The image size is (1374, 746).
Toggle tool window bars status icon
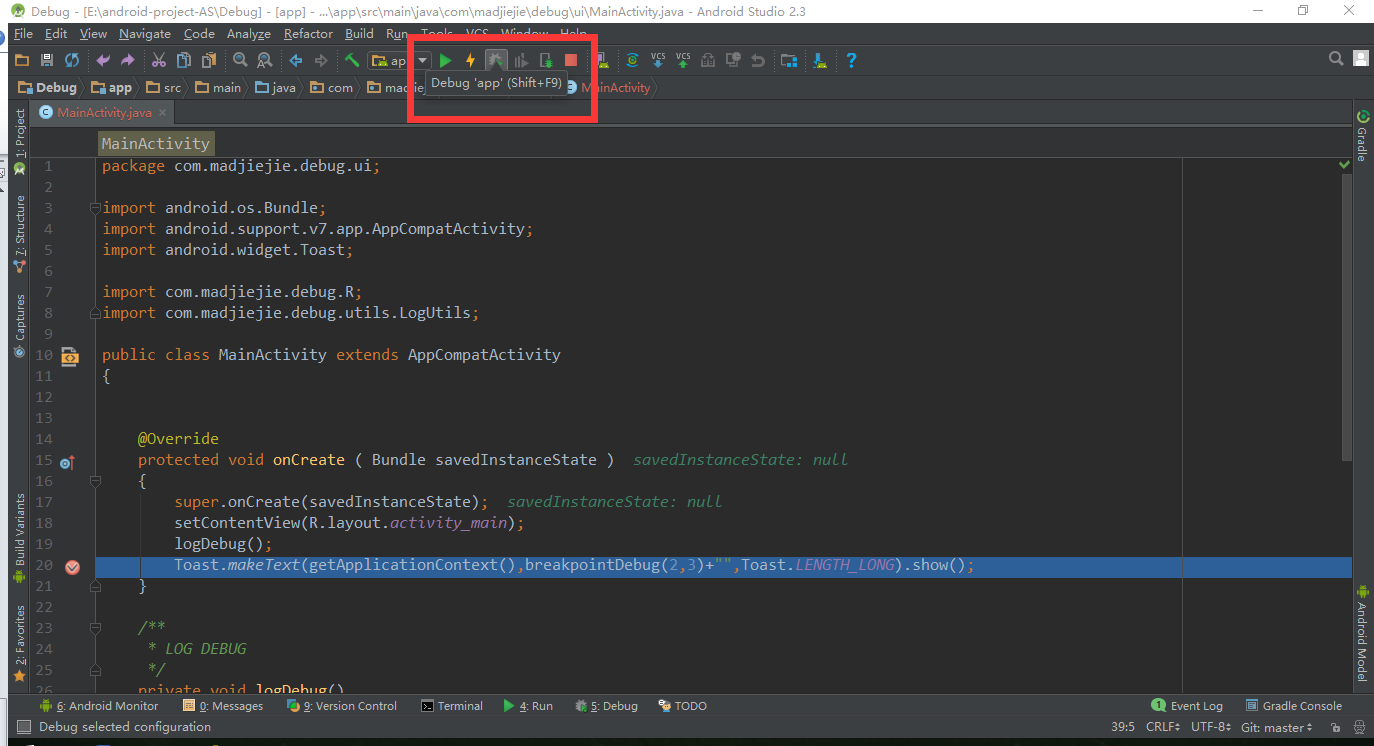click(24, 727)
